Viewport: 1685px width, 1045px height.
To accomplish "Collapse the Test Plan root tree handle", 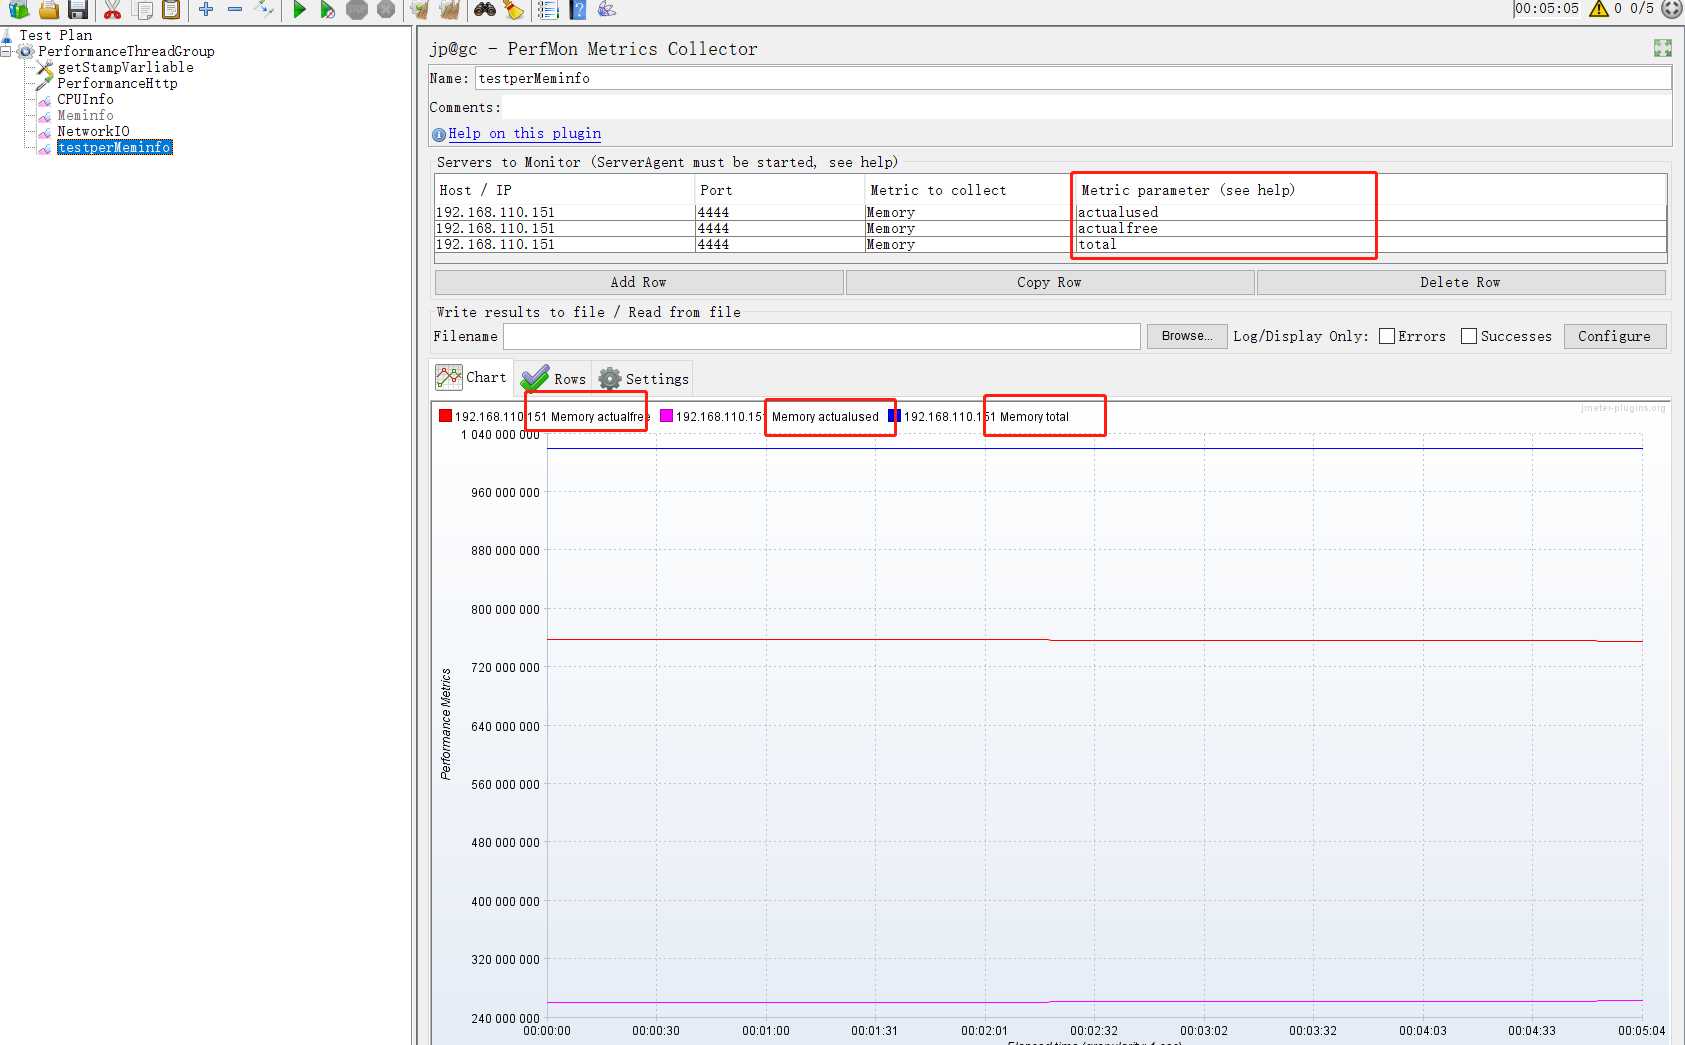I will click(x=6, y=51).
